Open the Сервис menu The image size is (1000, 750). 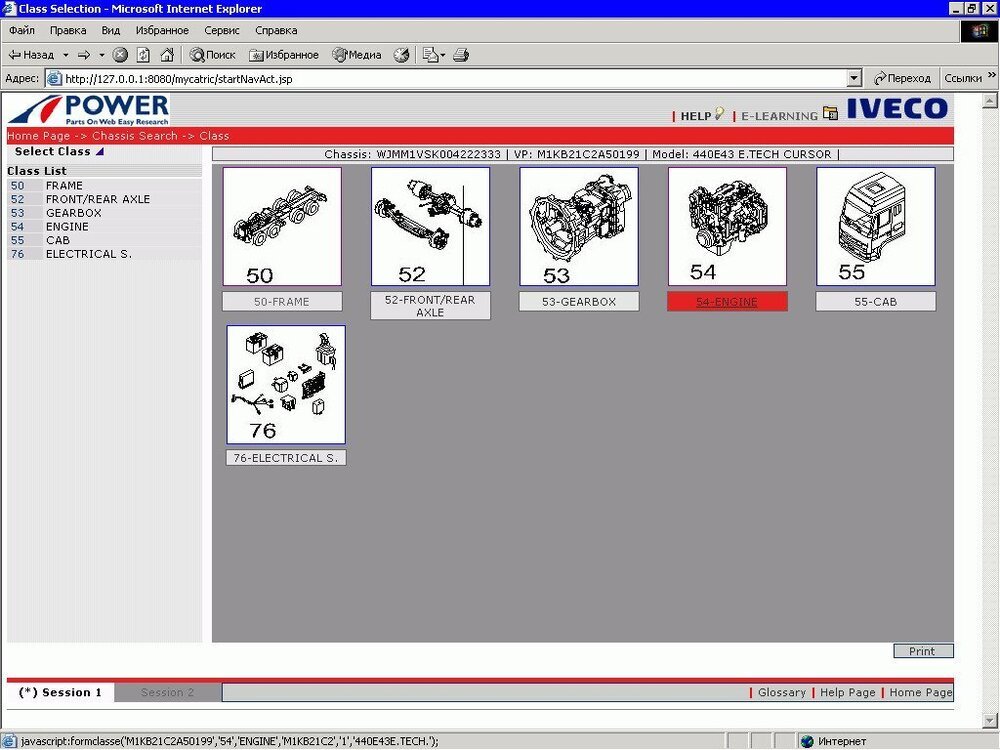(x=221, y=31)
